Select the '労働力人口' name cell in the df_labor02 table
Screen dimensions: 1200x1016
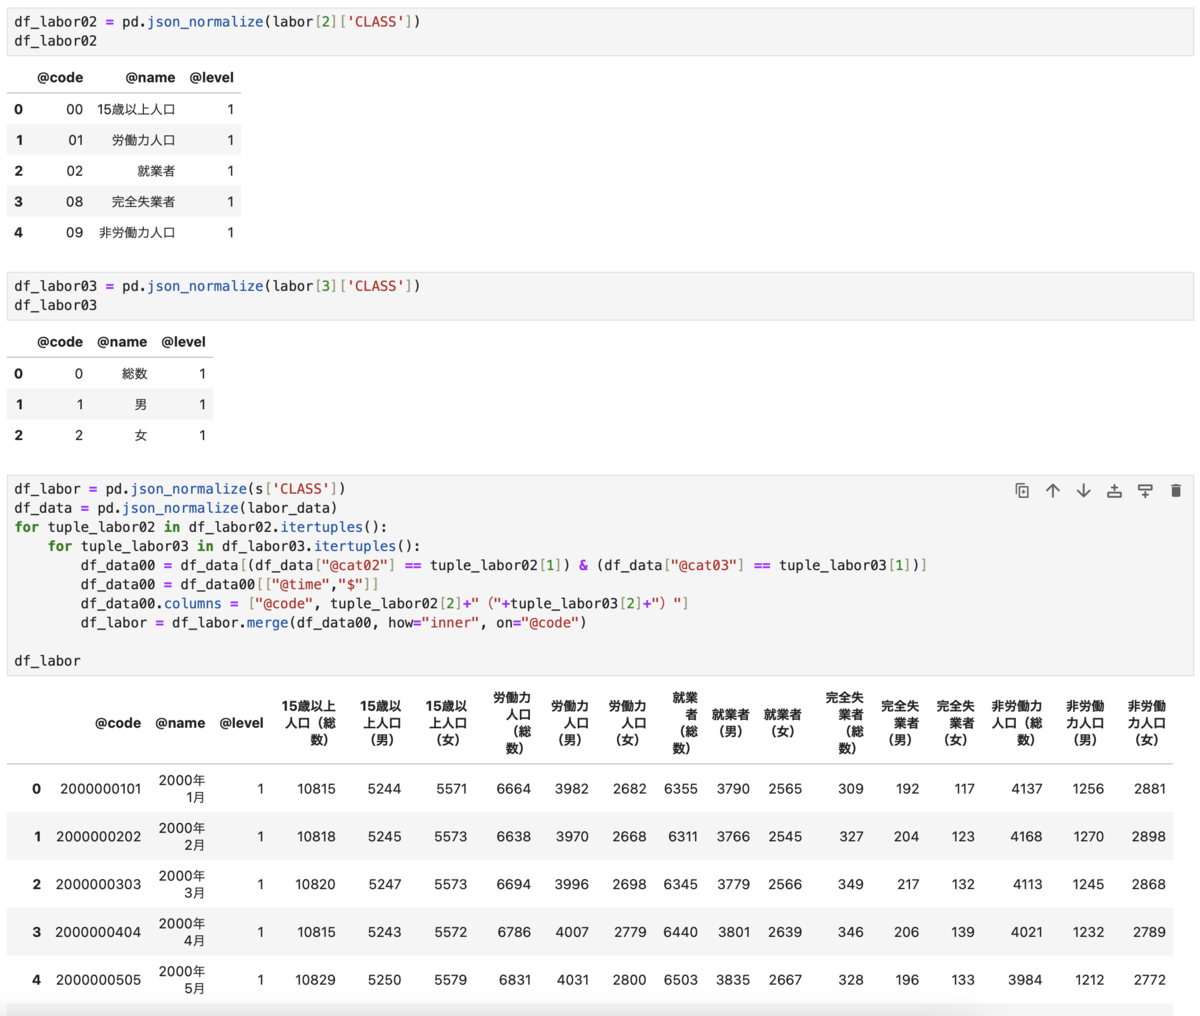tap(143, 140)
